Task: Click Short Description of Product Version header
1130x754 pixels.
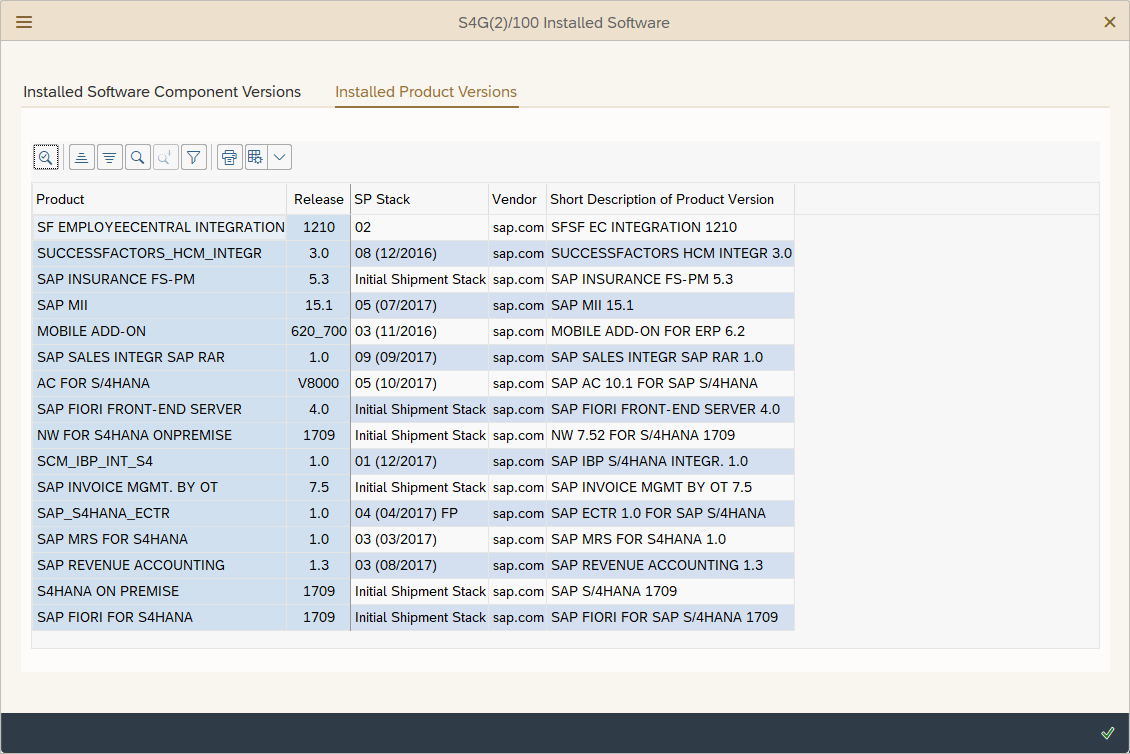Action: coord(670,199)
